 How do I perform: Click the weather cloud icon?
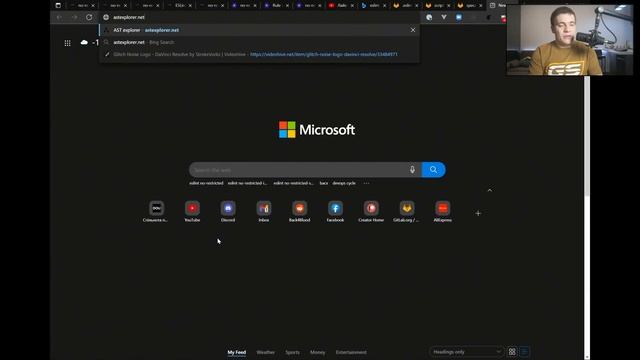coord(84,42)
